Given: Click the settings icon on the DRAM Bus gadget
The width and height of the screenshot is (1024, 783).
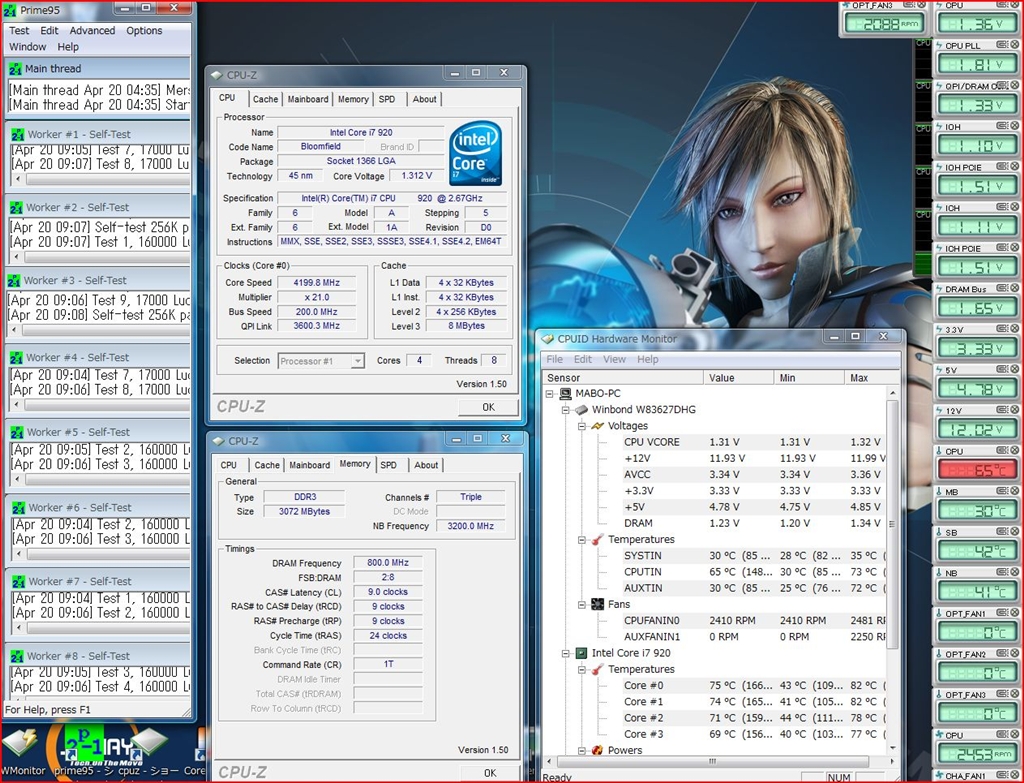Looking at the screenshot, I should pos(1001,289).
